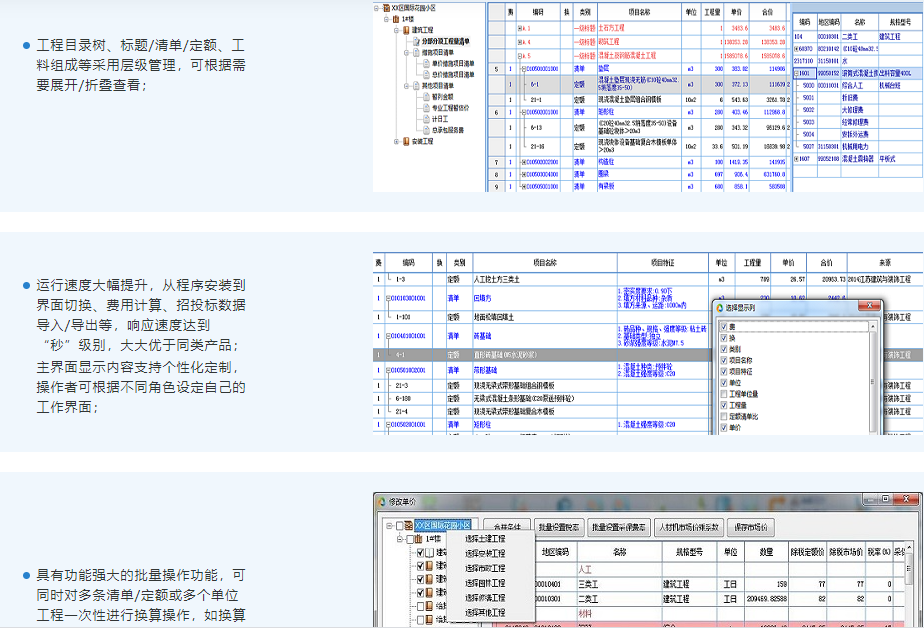The height and width of the screenshot is (629, 924).
Task: Enable the 工程单位量 column checkbox
Action: tap(725, 394)
